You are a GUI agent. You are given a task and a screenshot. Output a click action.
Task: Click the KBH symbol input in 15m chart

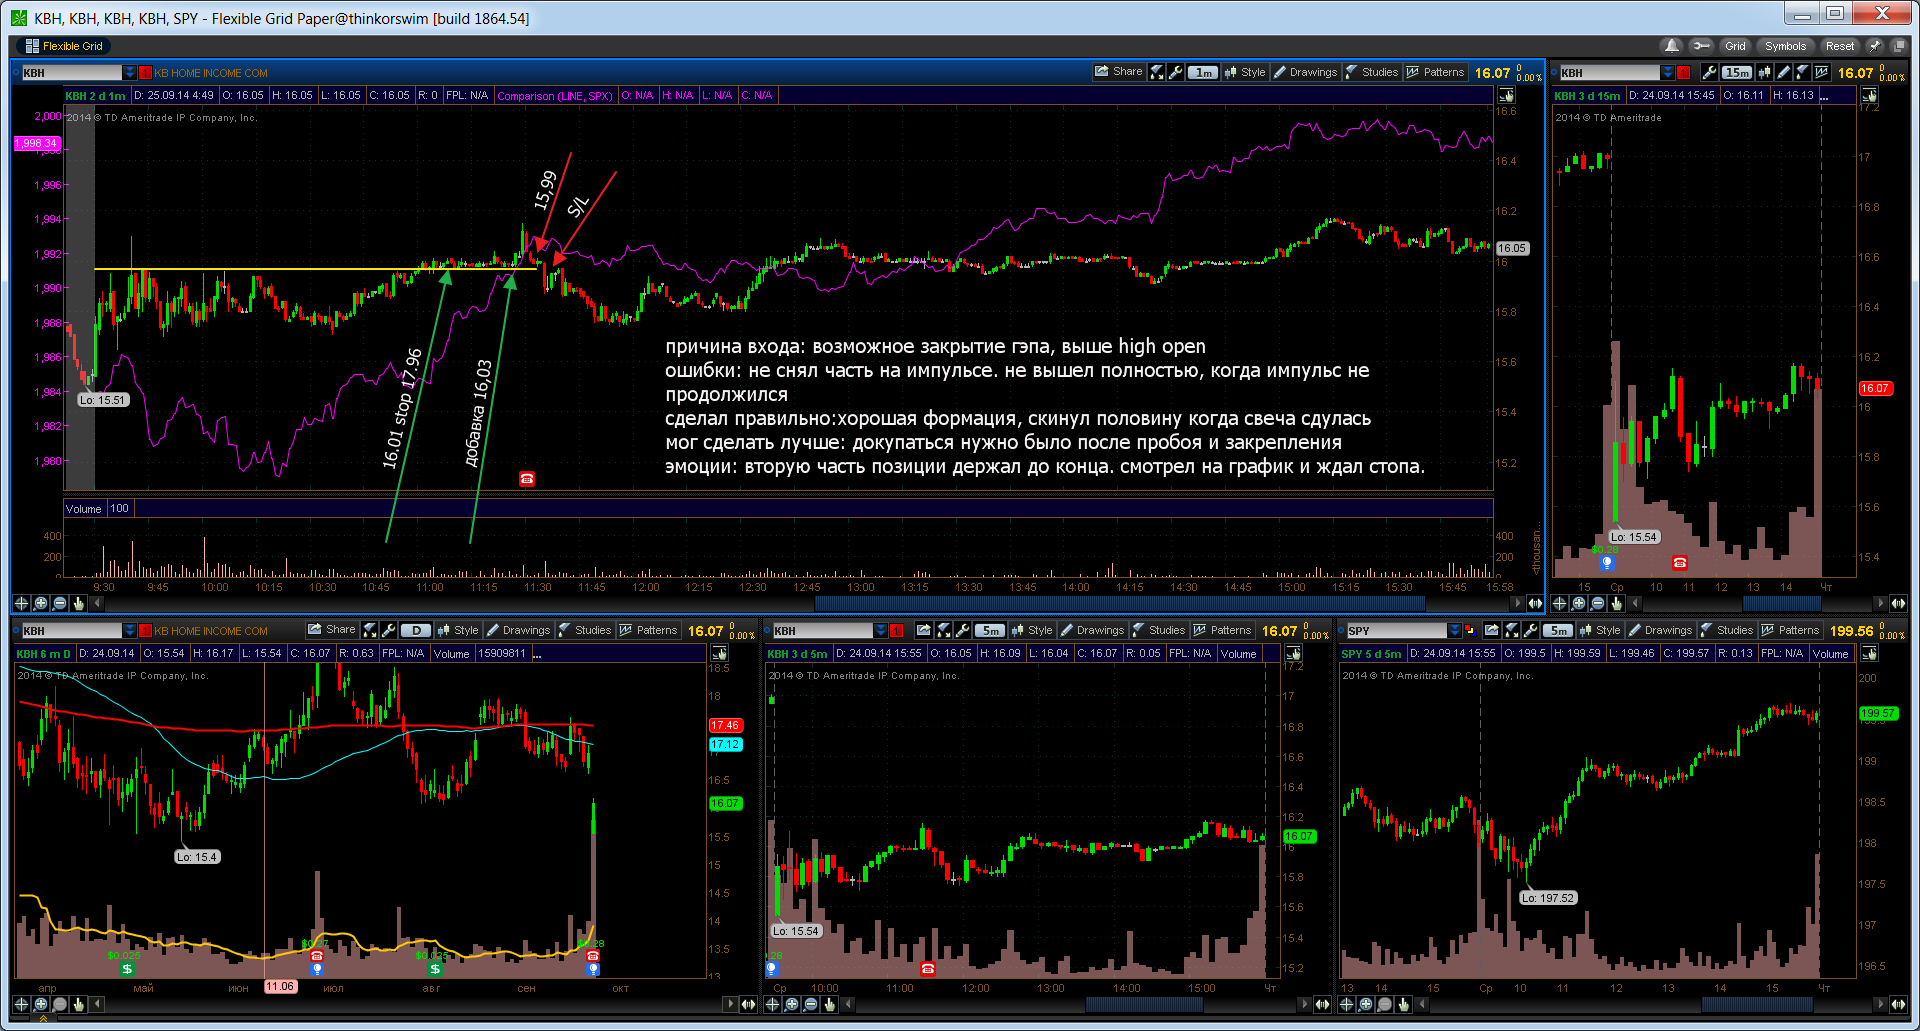point(1609,72)
